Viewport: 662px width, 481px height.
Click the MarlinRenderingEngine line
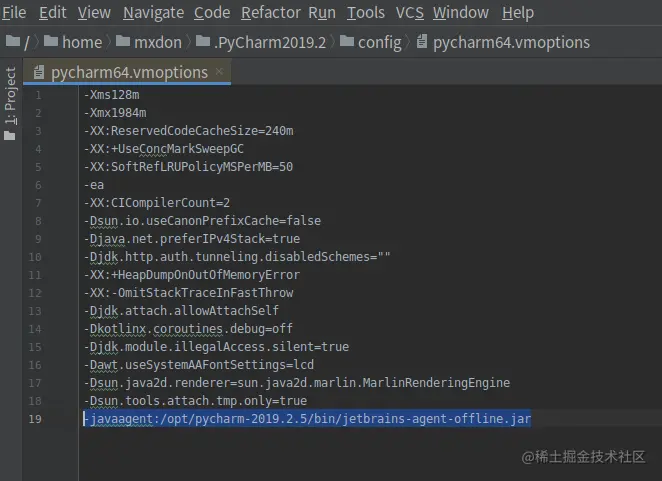pos(297,383)
